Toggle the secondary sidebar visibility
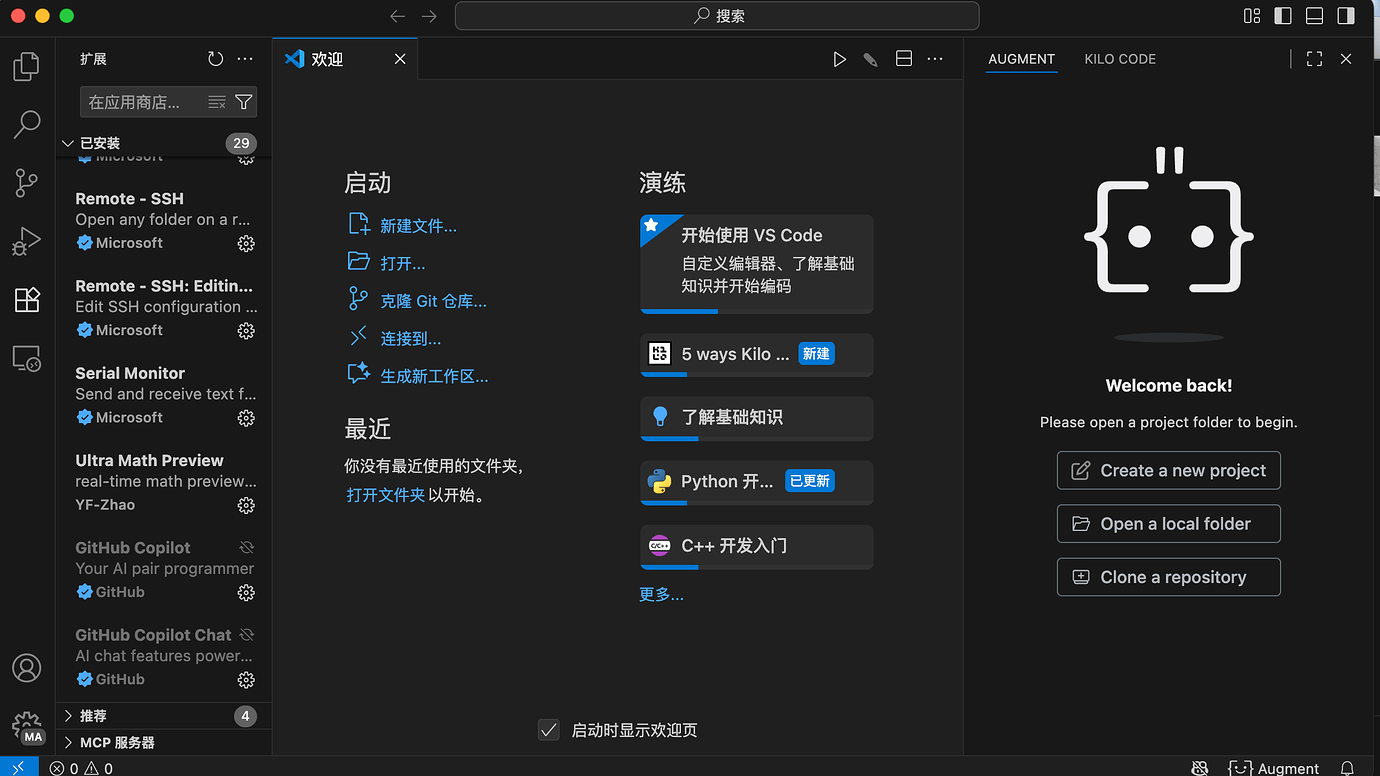Viewport: 1380px width, 776px height. (x=1346, y=16)
